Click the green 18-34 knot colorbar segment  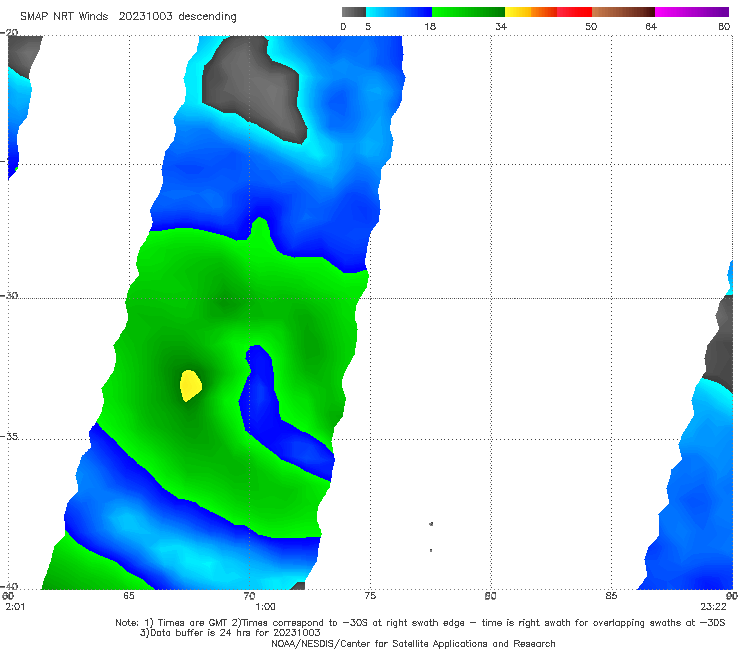(468, 12)
